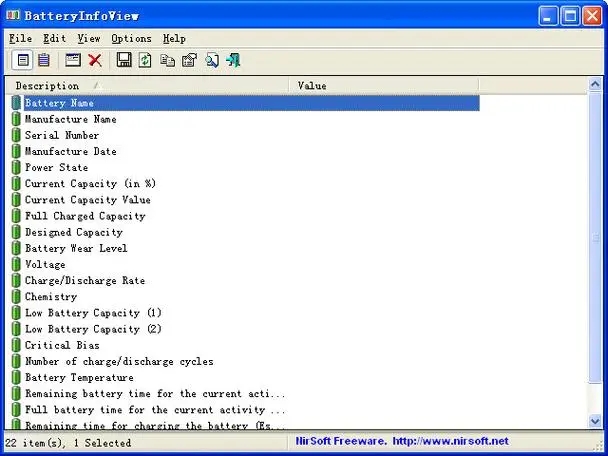Click the Exit door toolbar icon

tap(233, 61)
